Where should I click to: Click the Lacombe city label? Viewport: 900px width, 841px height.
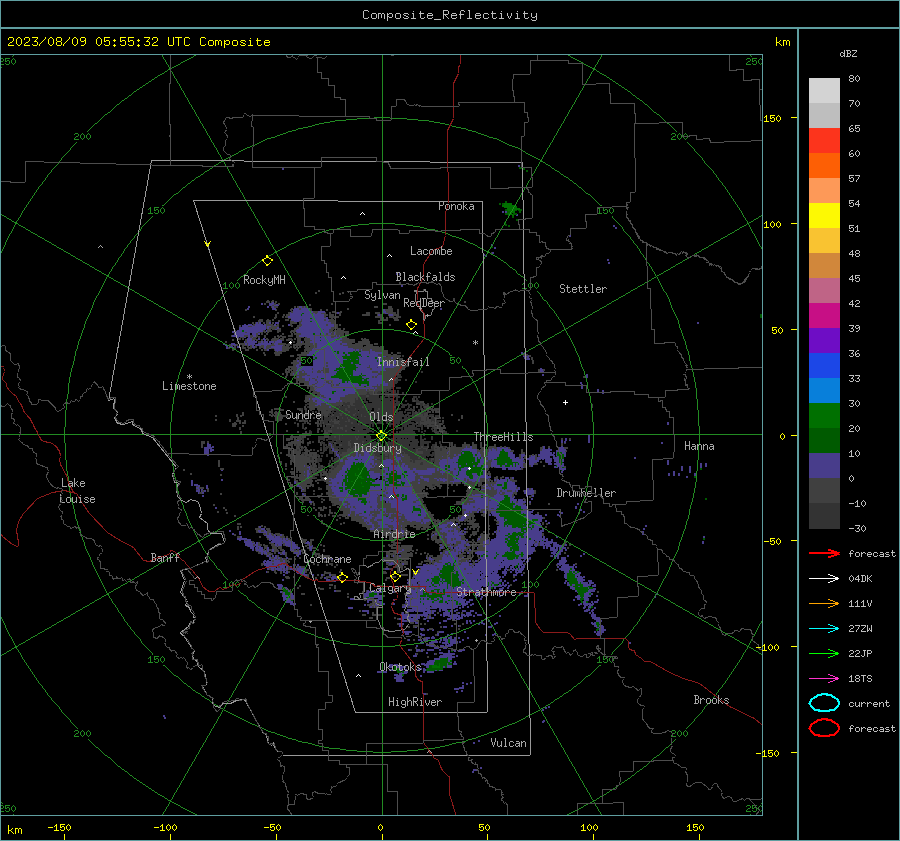click(x=431, y=251)
